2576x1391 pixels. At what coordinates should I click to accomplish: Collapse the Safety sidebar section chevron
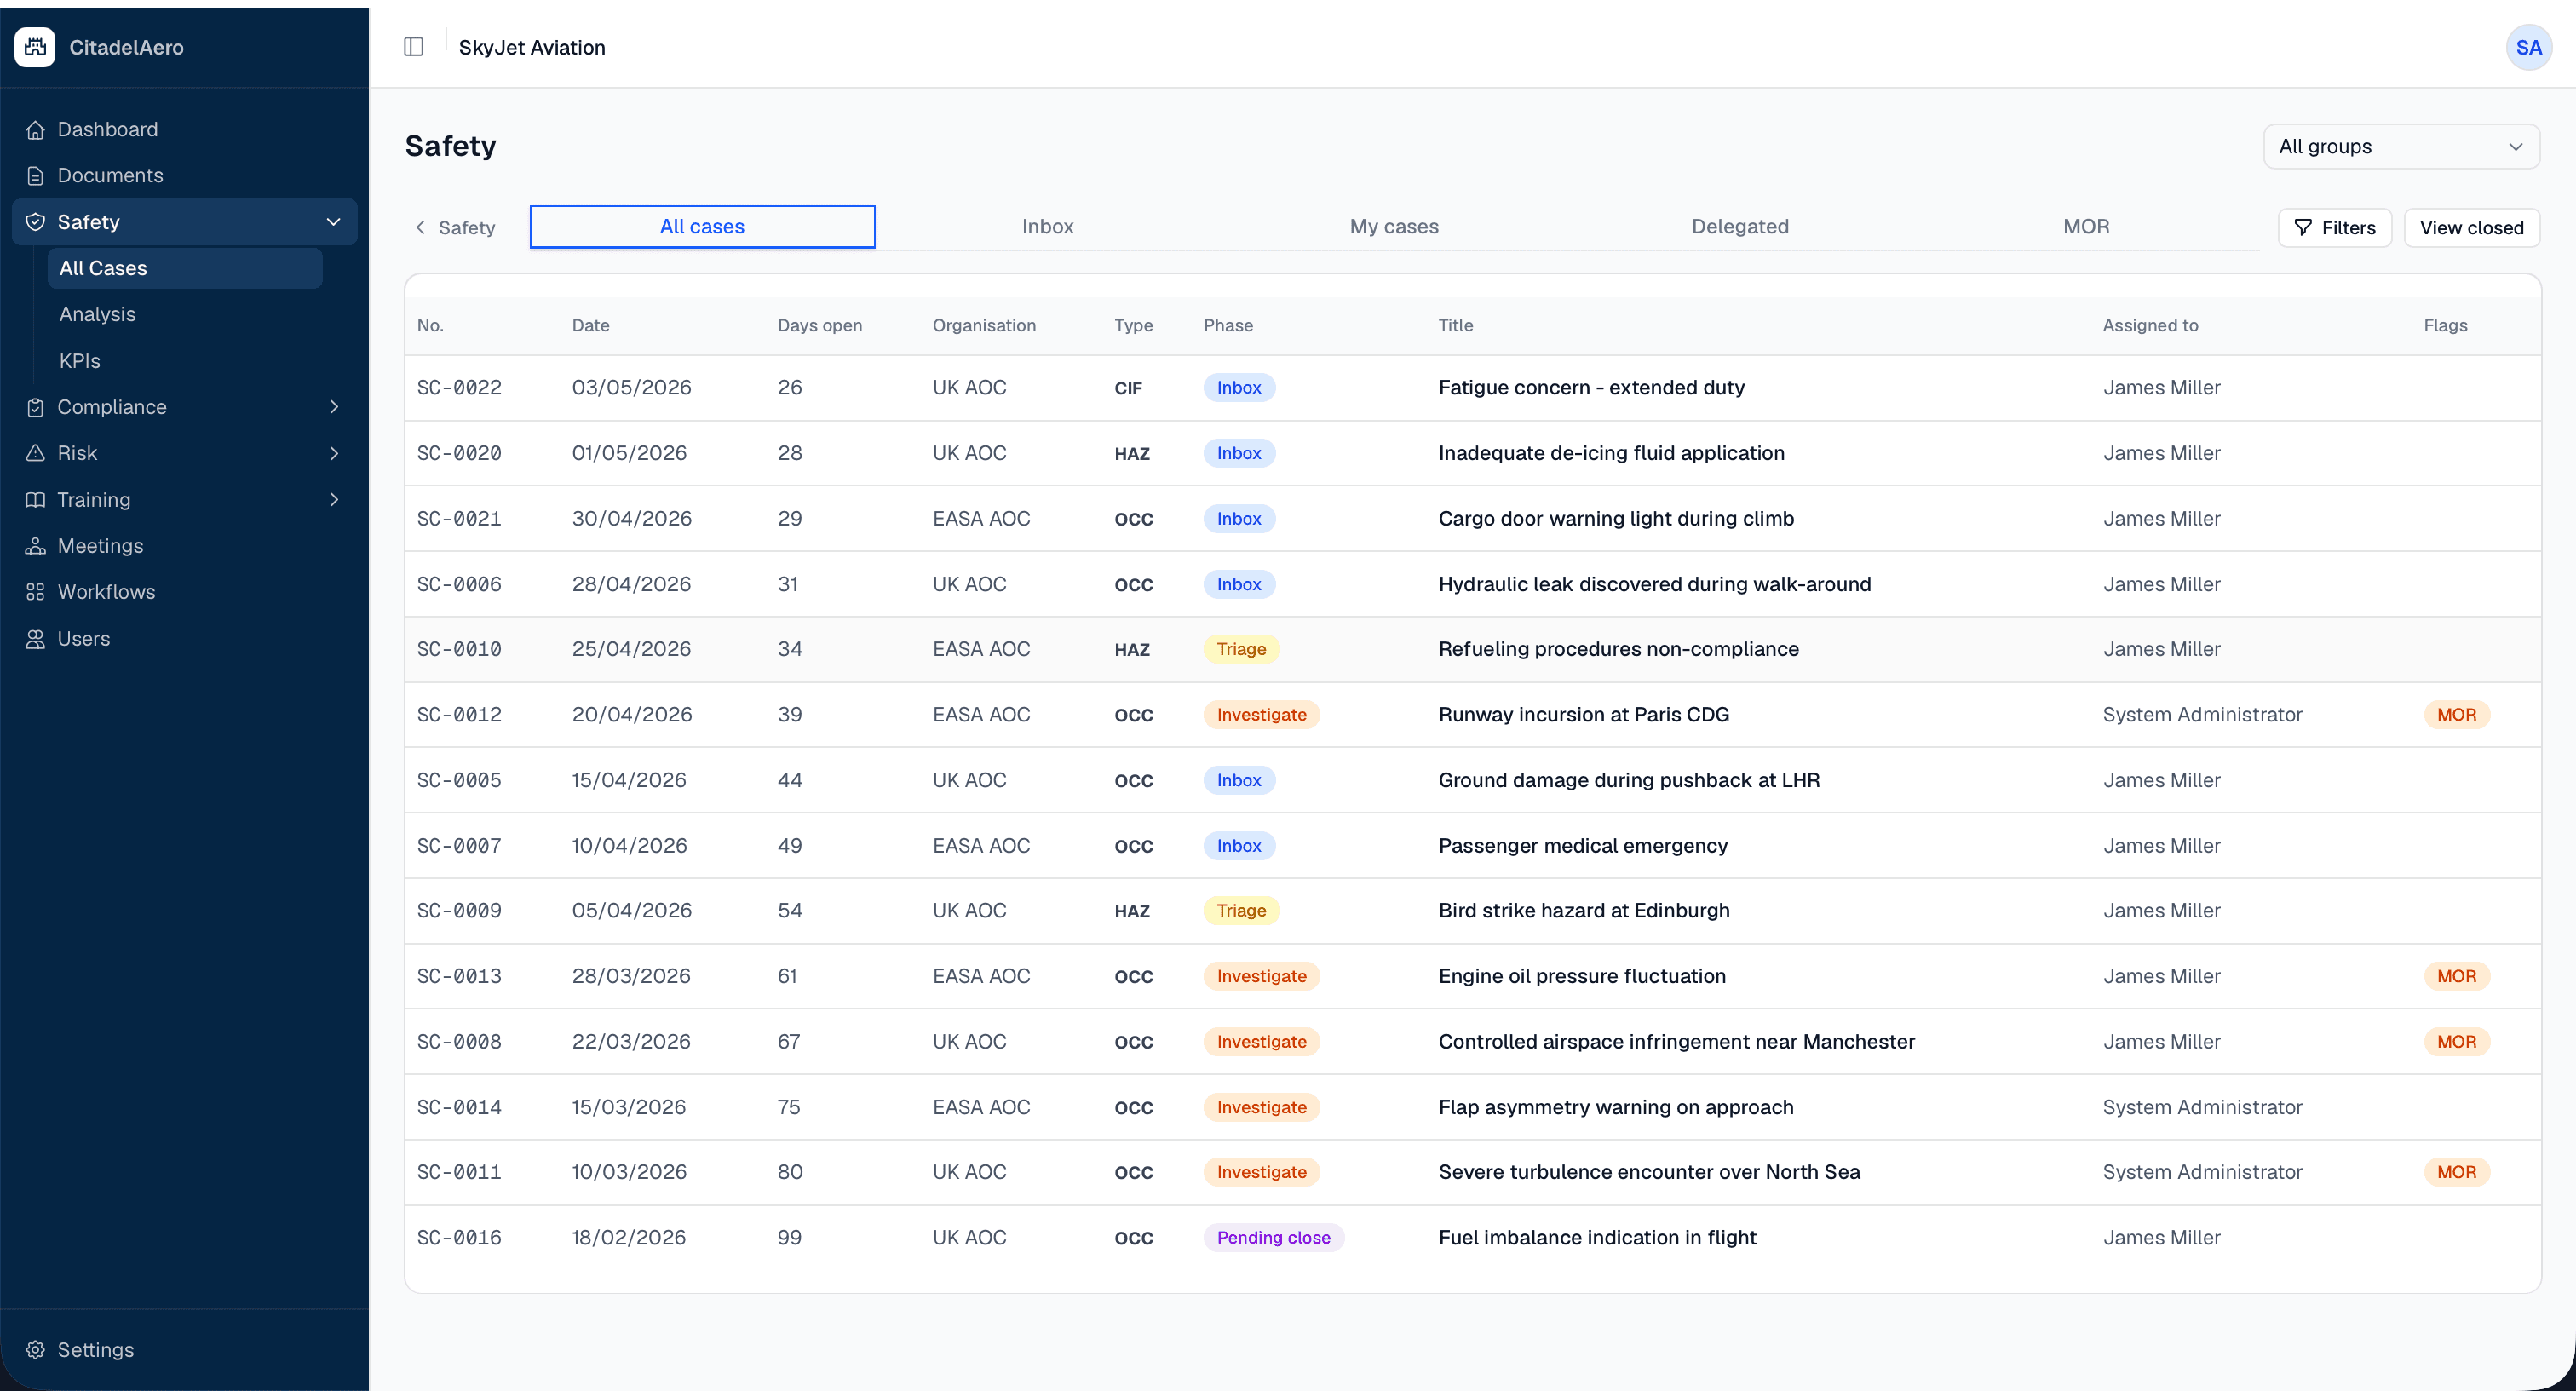(334, 222)
